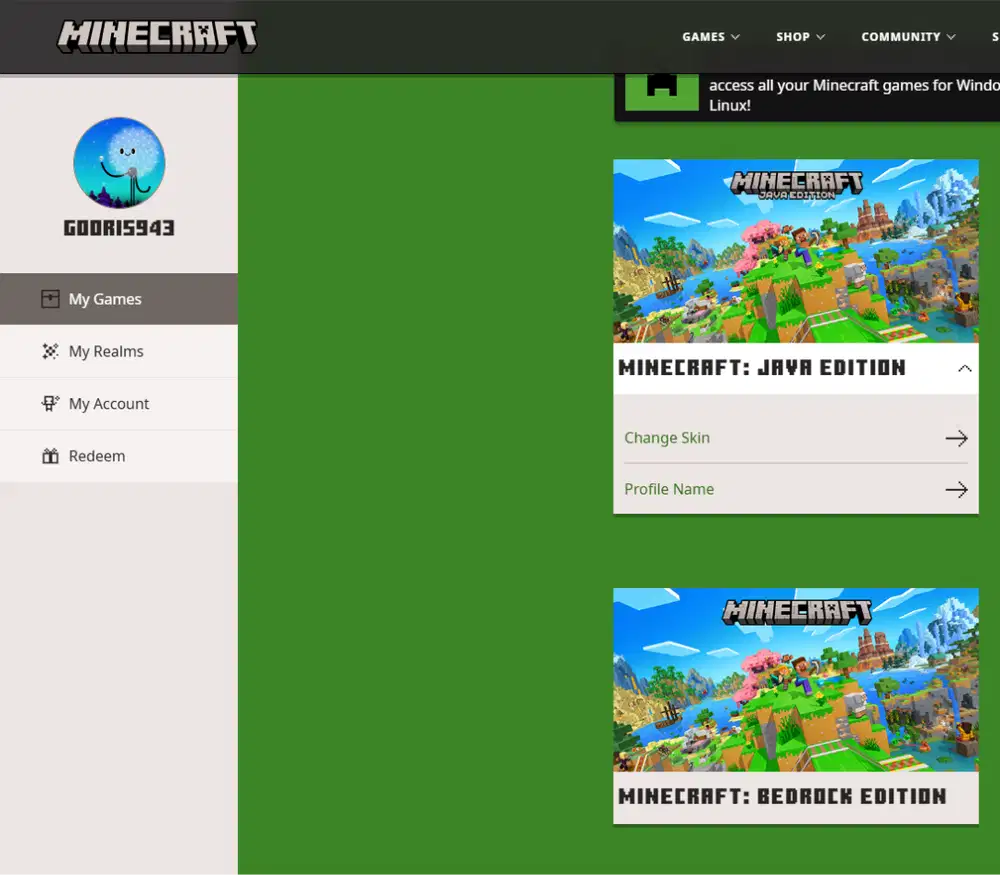1000x875 pixels.
Task: Click the Redeem gift icon
Action: coord(50,456)
